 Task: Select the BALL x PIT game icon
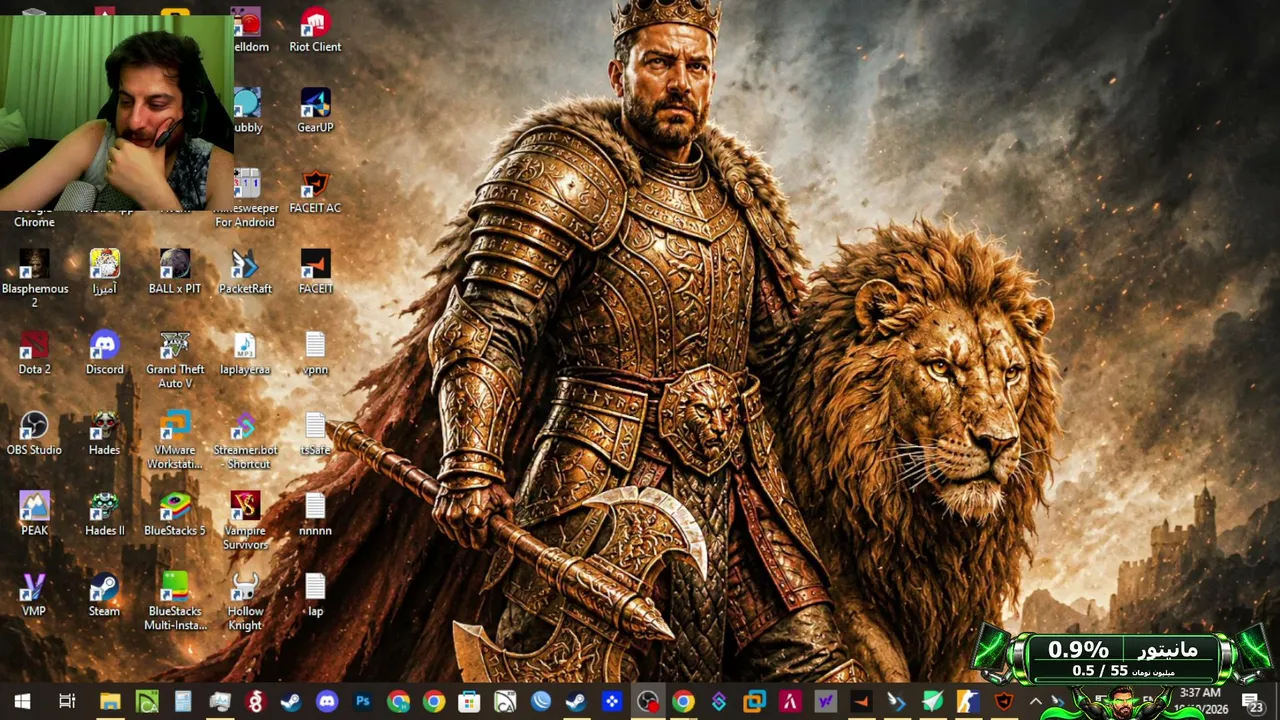[x=175, y=273]
